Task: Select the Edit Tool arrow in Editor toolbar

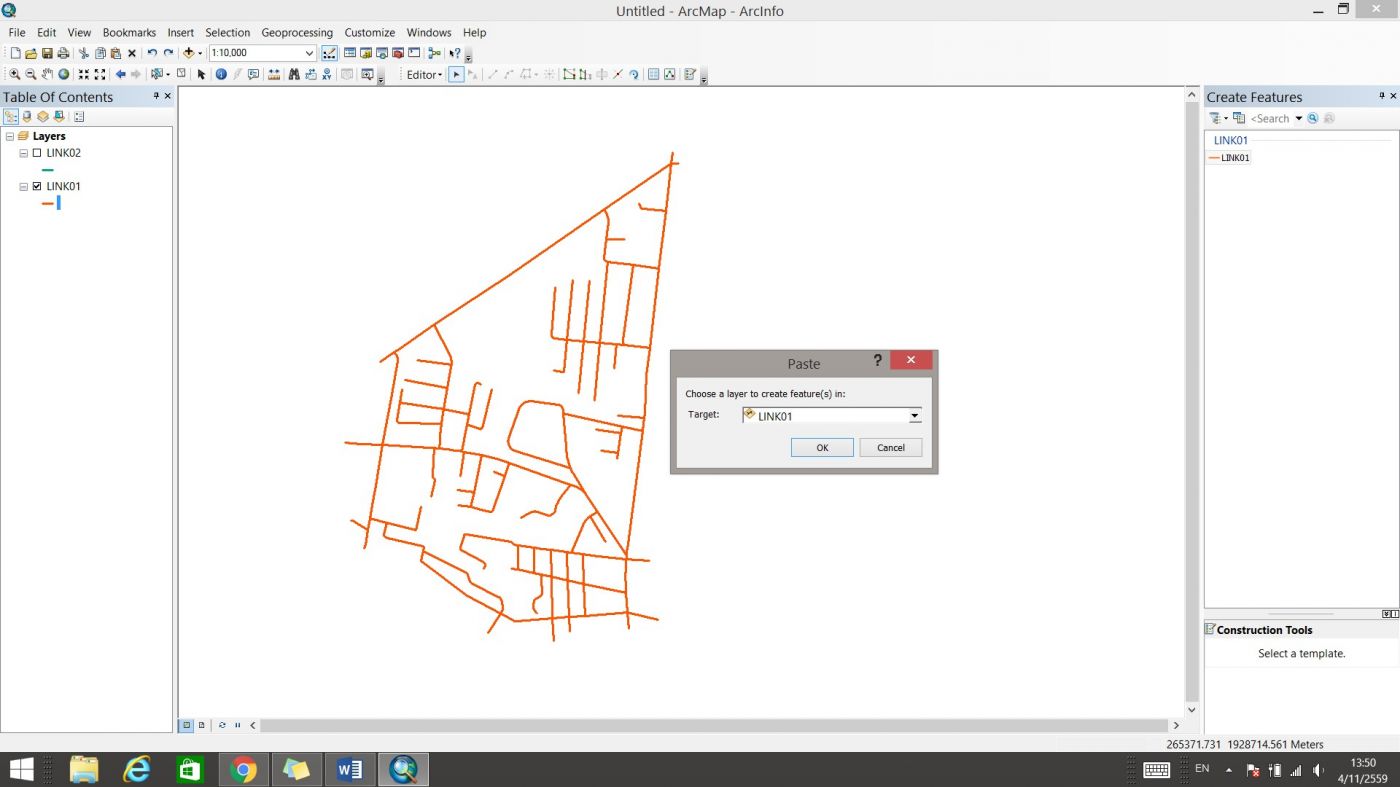Action: [x=456, y=75]
